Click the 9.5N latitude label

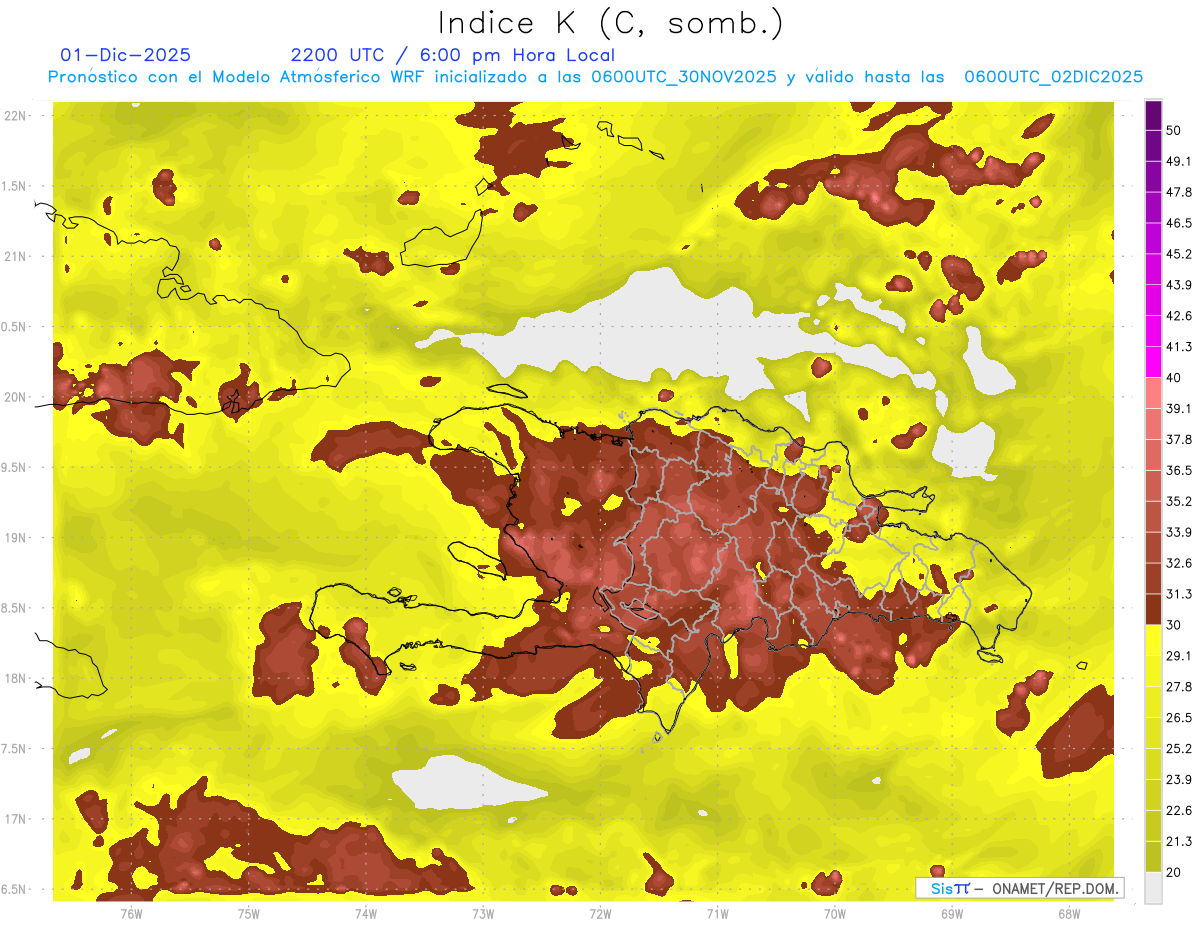15,468
